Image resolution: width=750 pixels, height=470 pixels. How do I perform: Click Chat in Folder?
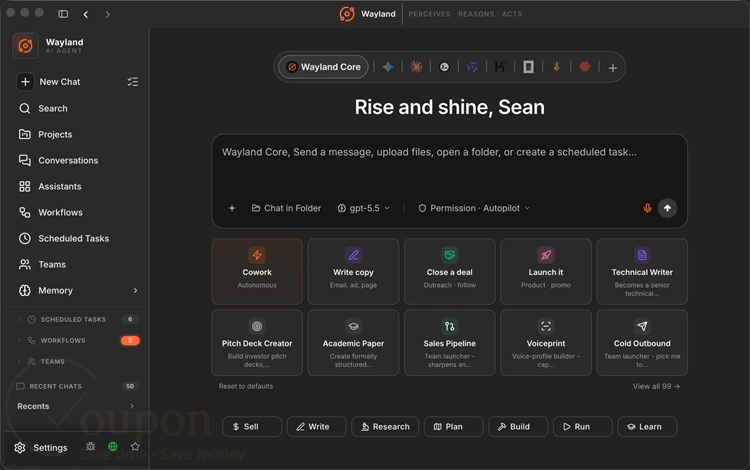(287, 208)
